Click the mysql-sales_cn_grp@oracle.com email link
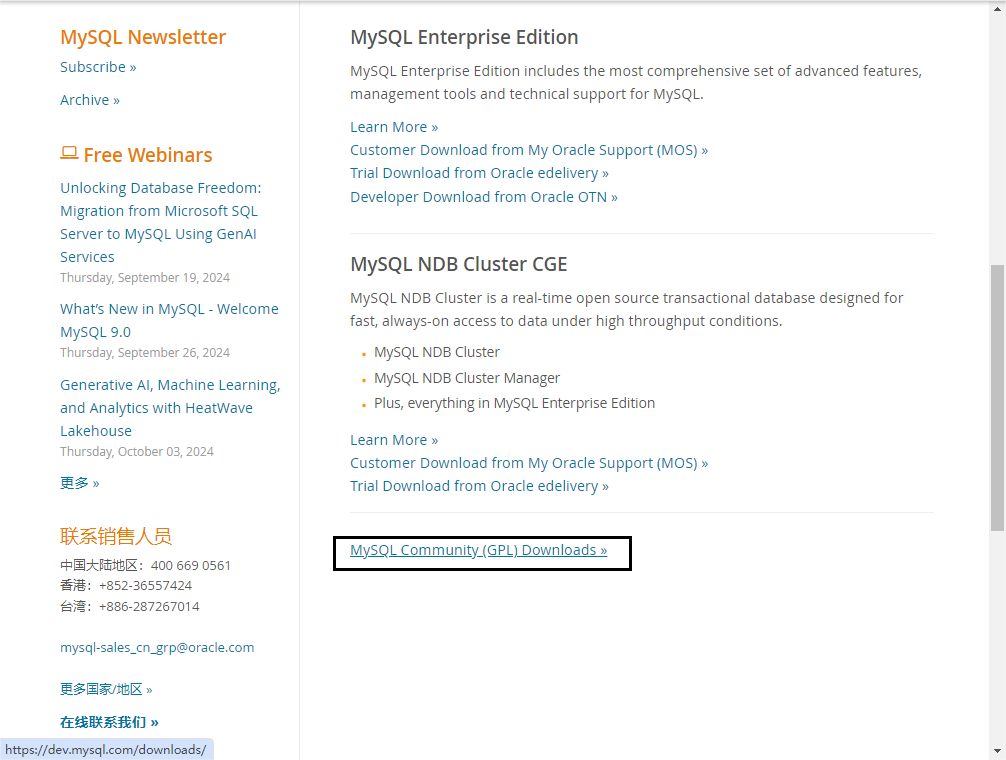1006x760 pixels. point(157,647)
